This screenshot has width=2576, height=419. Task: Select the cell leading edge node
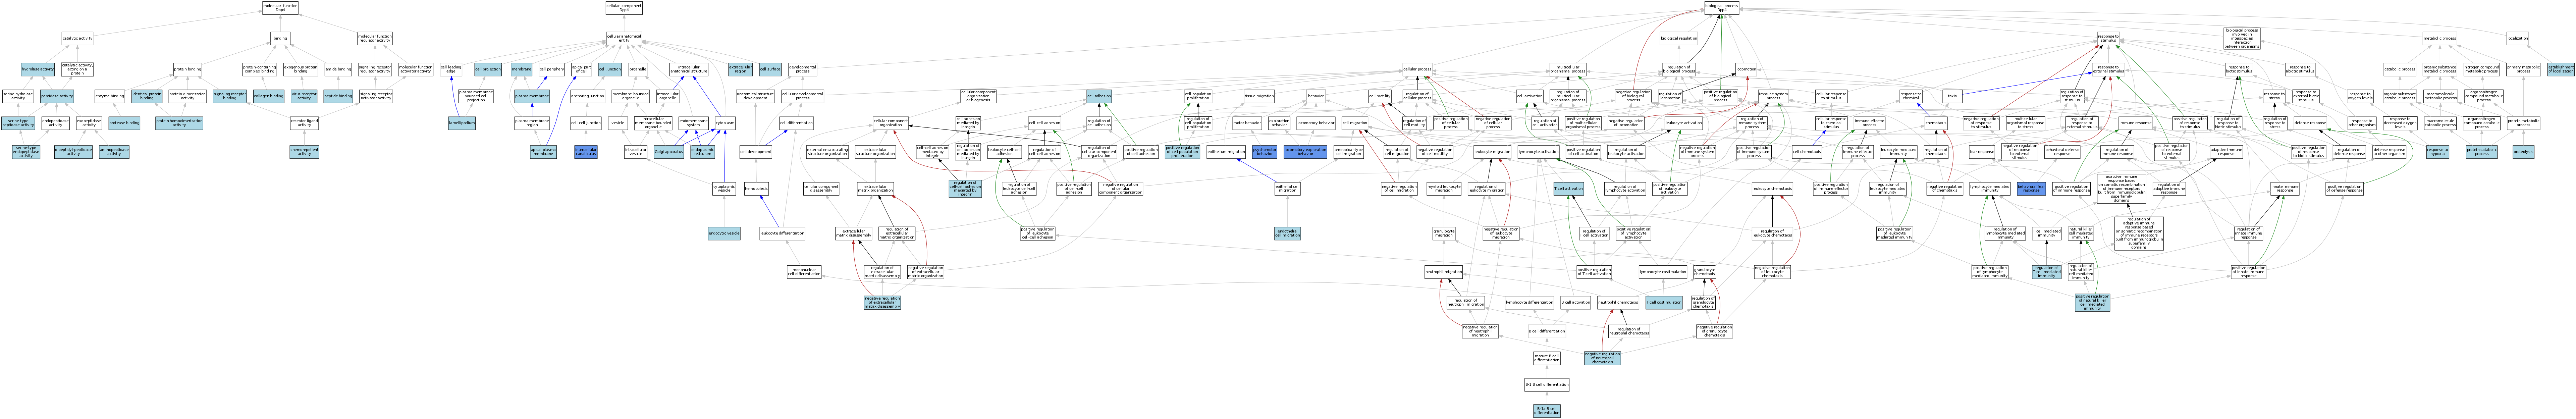point(451,69)
